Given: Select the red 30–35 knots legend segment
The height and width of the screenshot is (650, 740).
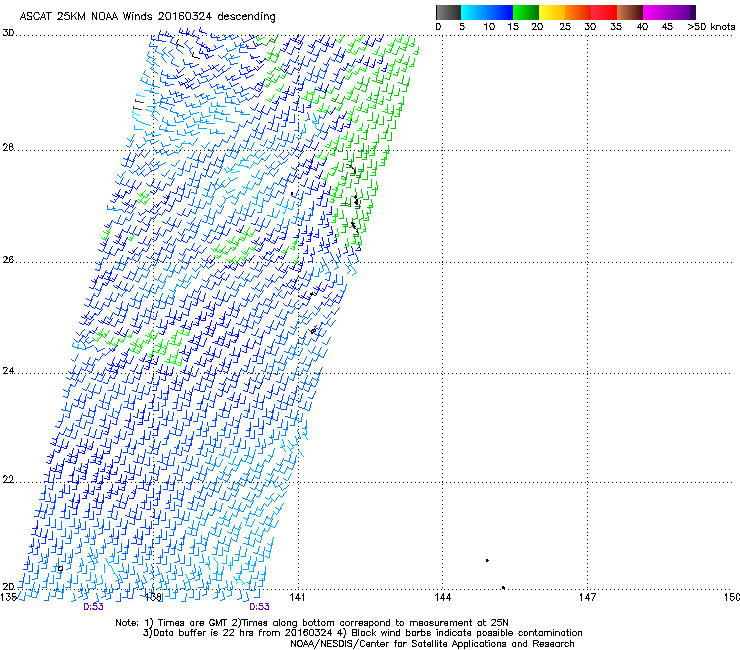Looking at the screenshot, I should coord(604,12).
